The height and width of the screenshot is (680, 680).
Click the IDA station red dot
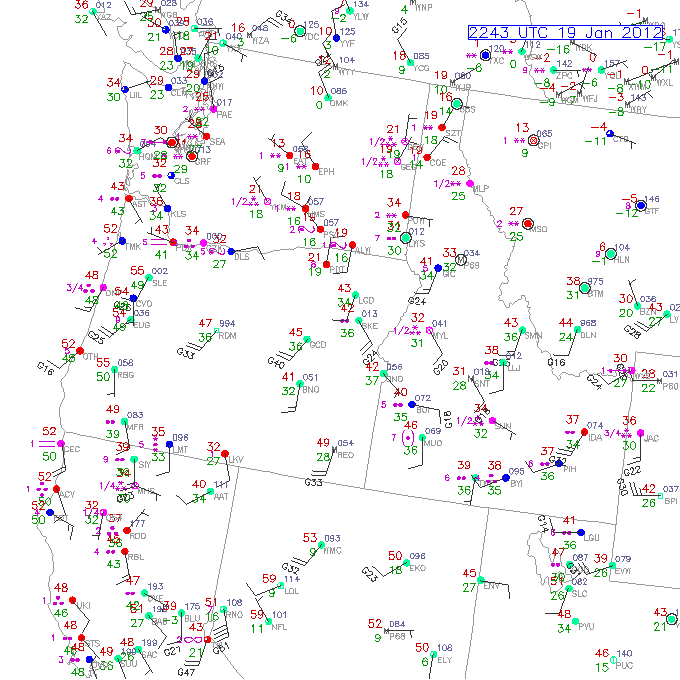[584, 432]
